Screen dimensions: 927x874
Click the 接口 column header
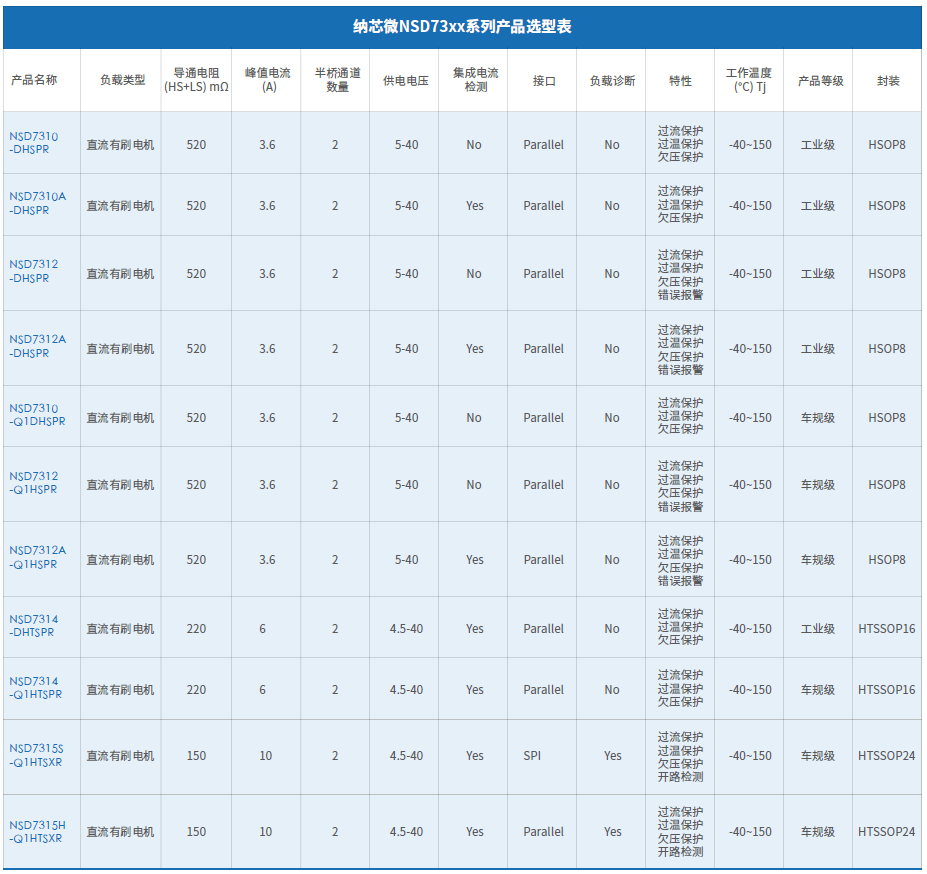[544, 80]
